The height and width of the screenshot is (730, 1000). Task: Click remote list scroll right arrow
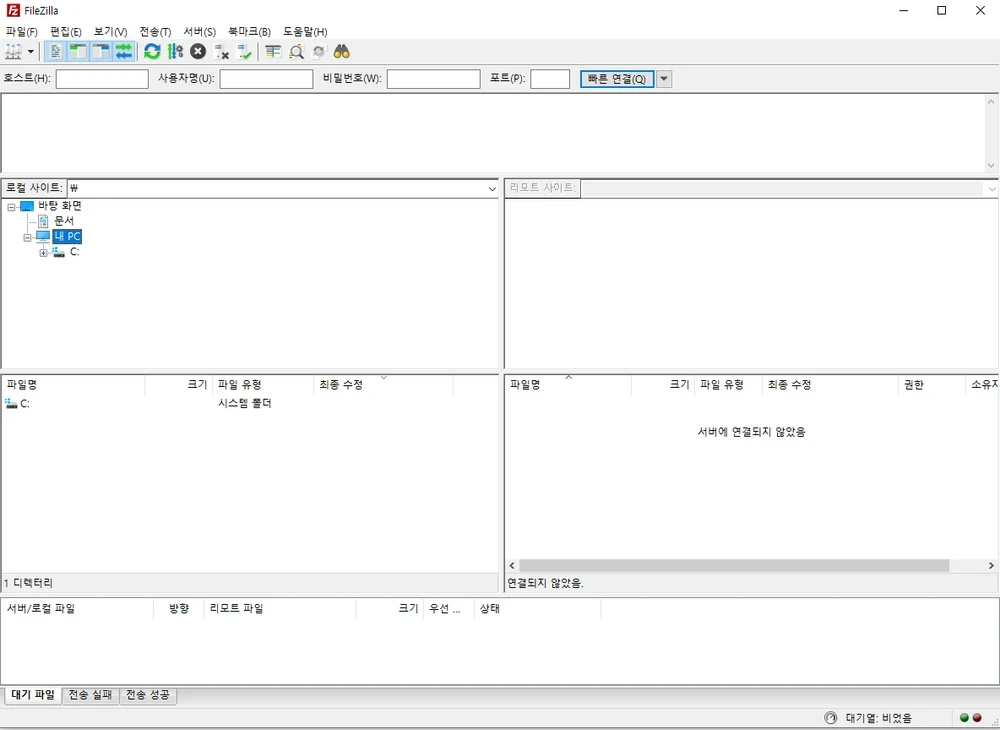(x=991, y=566)
